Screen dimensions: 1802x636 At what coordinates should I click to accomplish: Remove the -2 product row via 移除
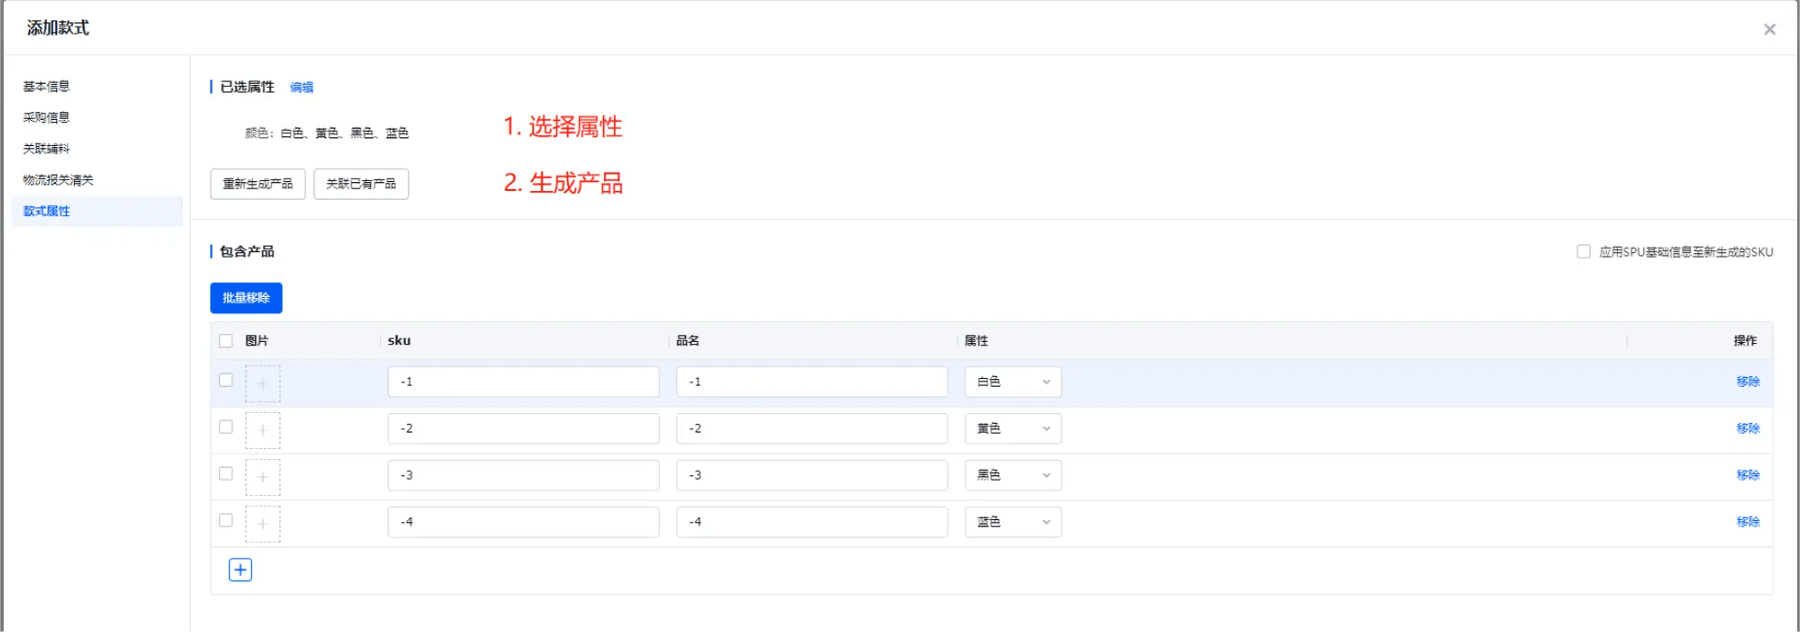tap(1747, 429)
